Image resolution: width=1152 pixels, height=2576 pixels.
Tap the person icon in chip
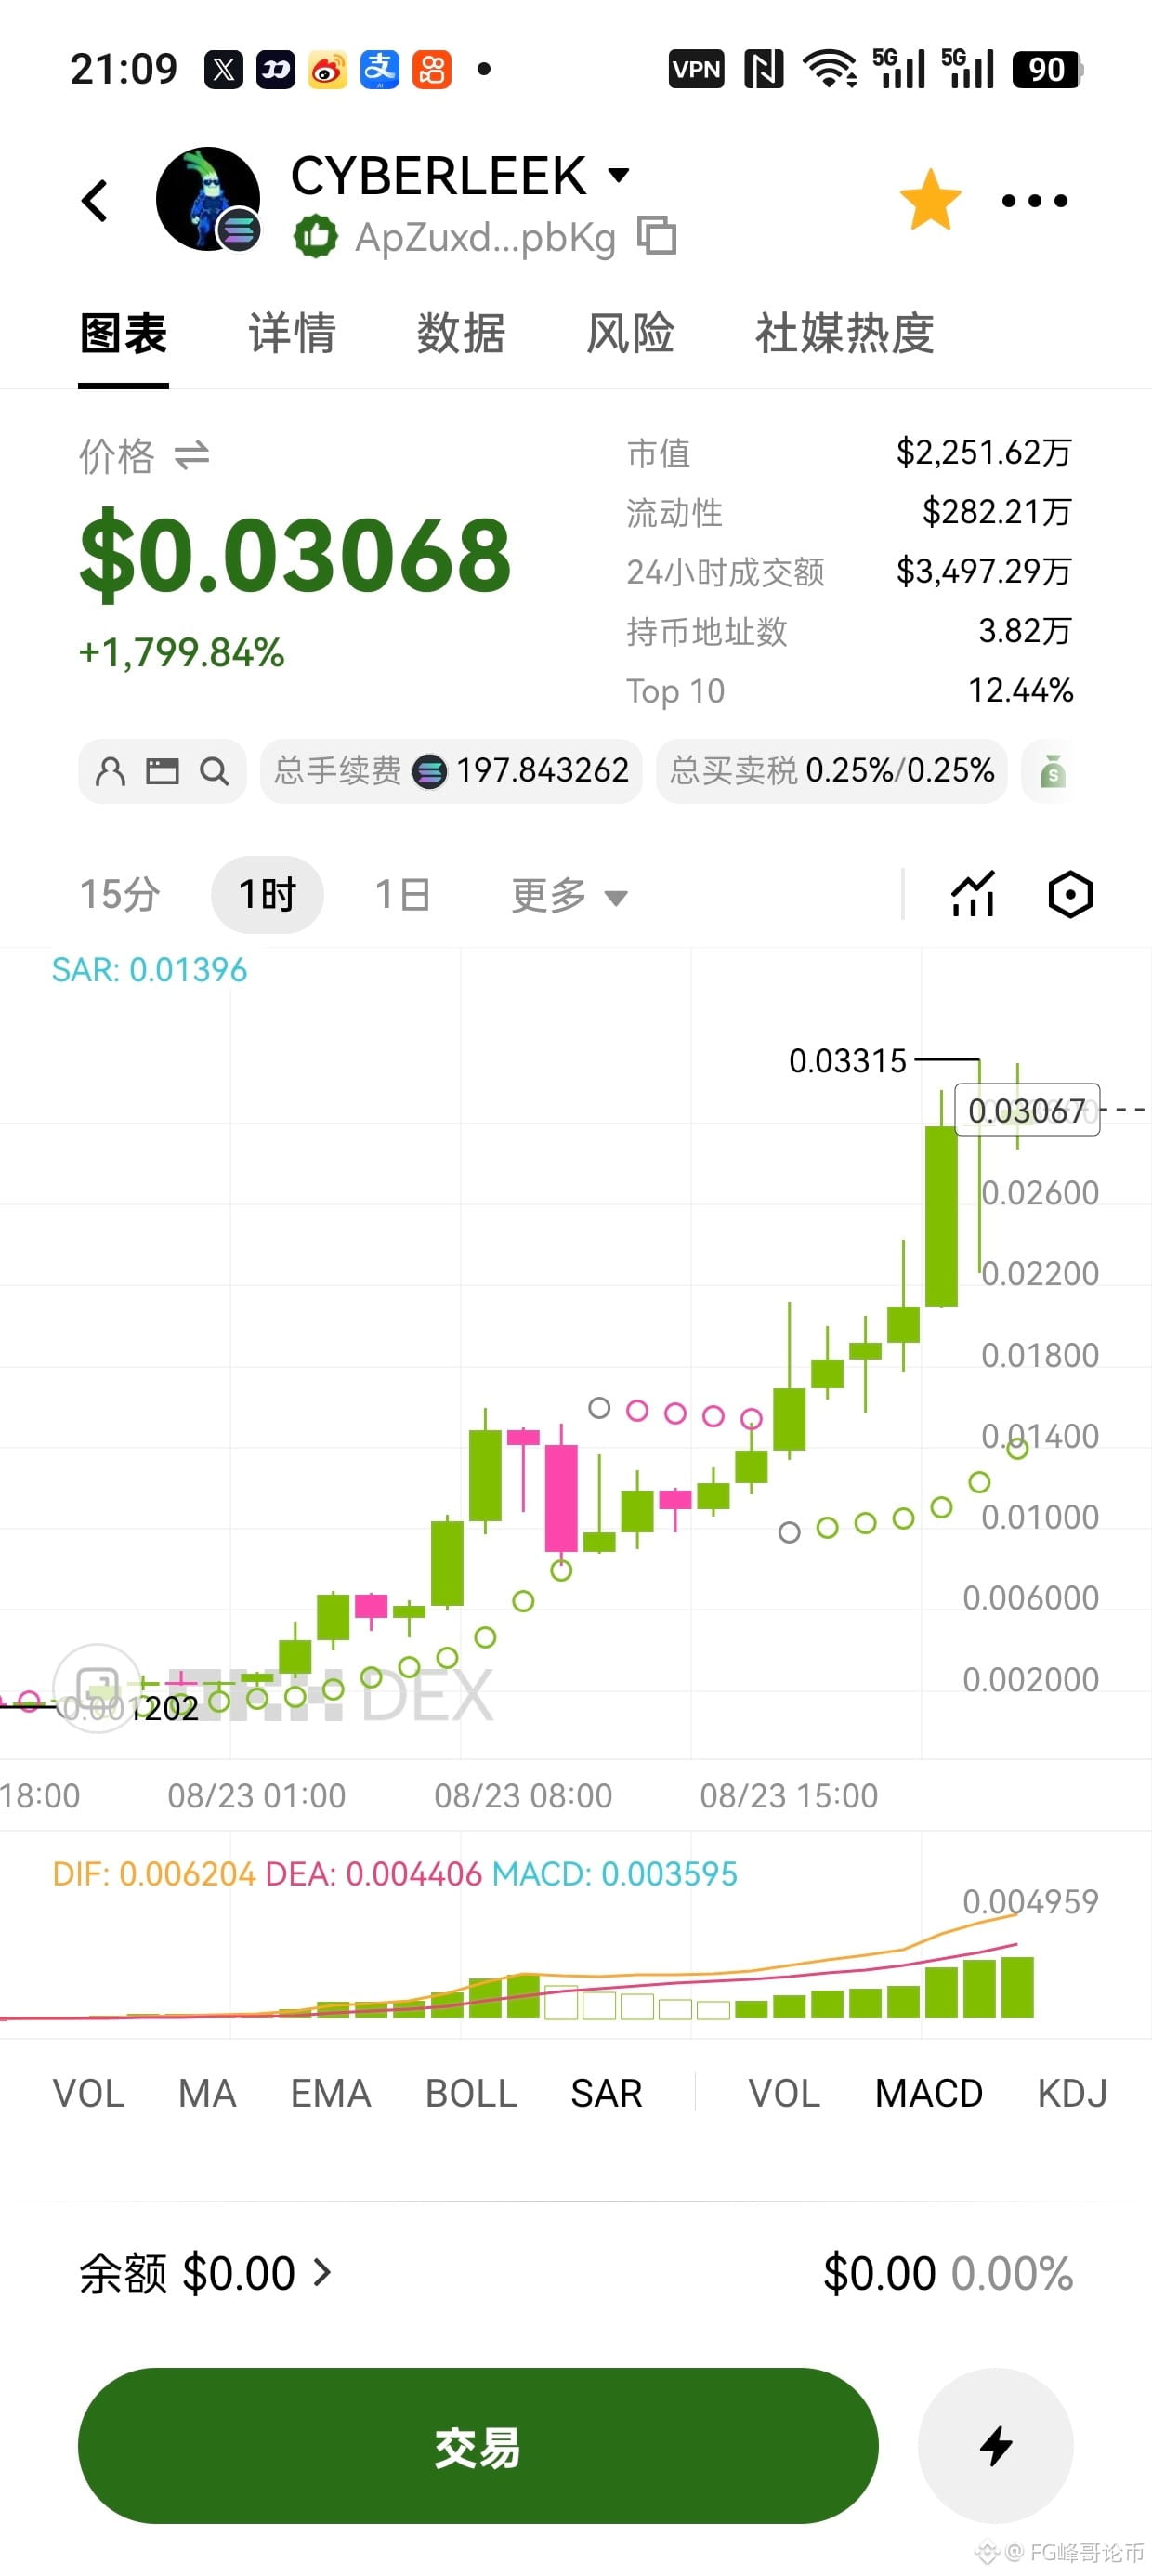tap(110, 771)
